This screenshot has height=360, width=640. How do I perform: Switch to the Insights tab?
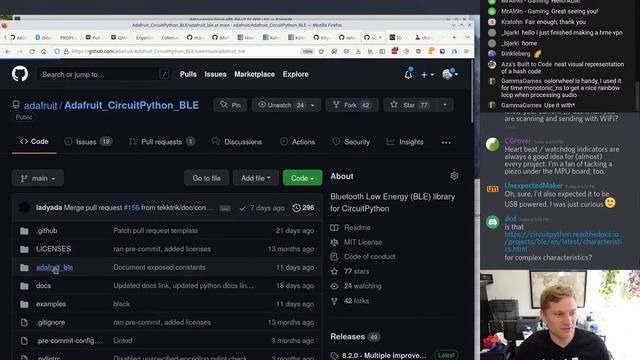[405, 142]
